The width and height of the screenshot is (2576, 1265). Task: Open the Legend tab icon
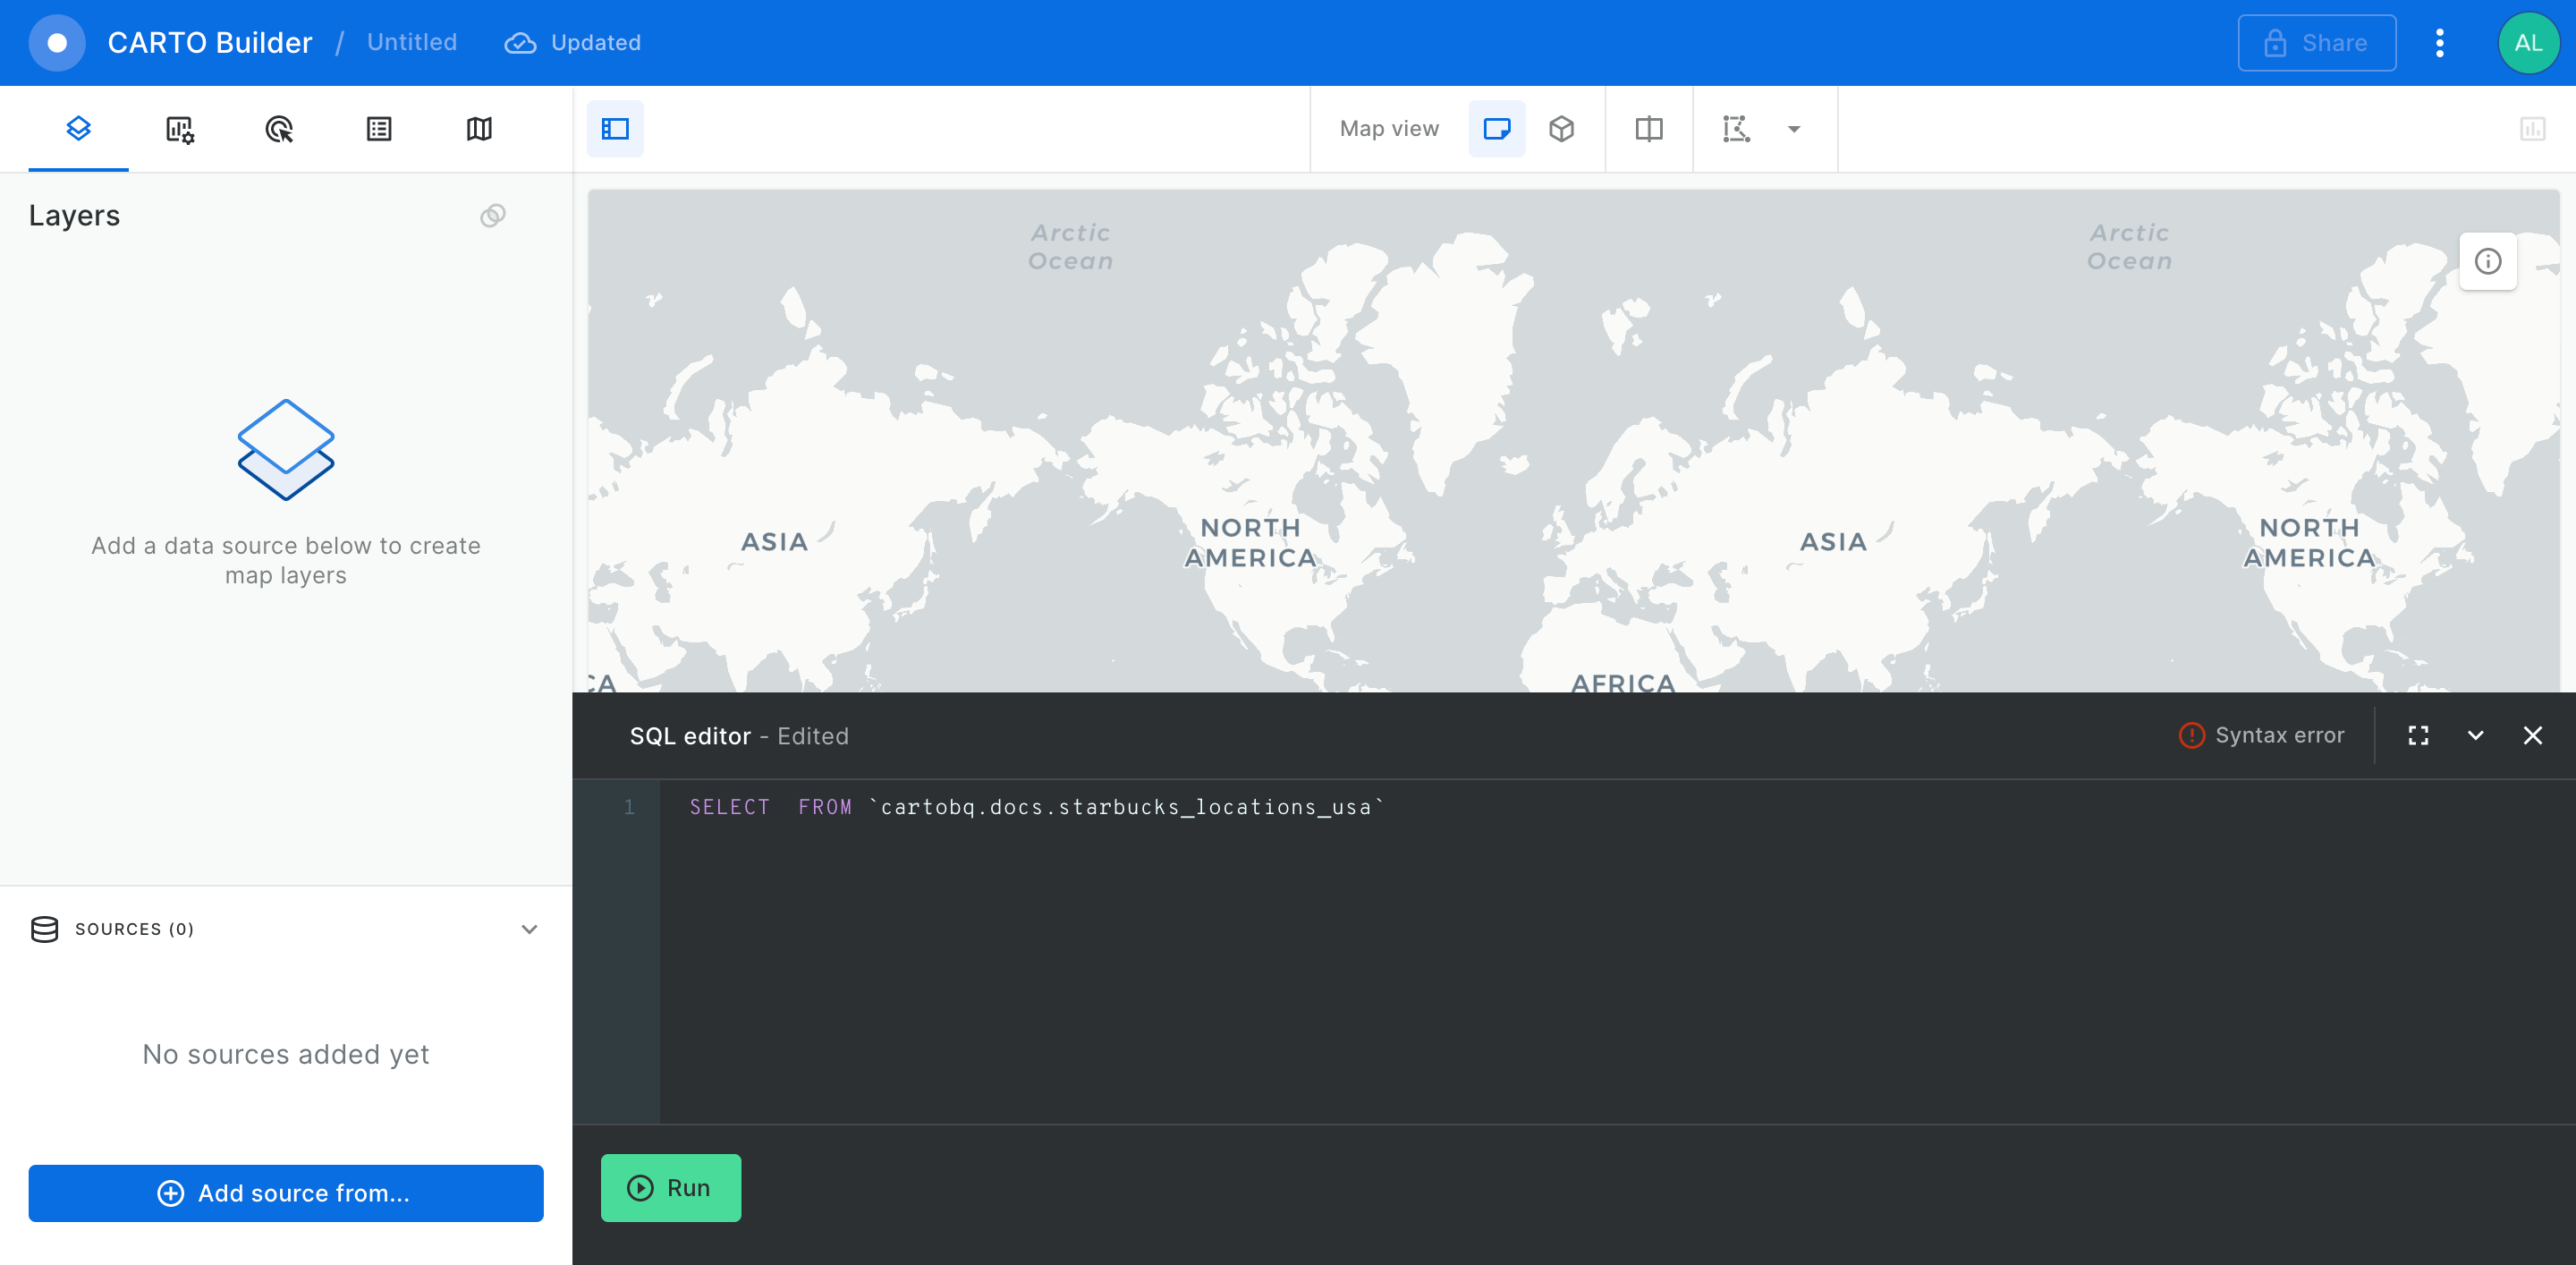pos(379,129)
